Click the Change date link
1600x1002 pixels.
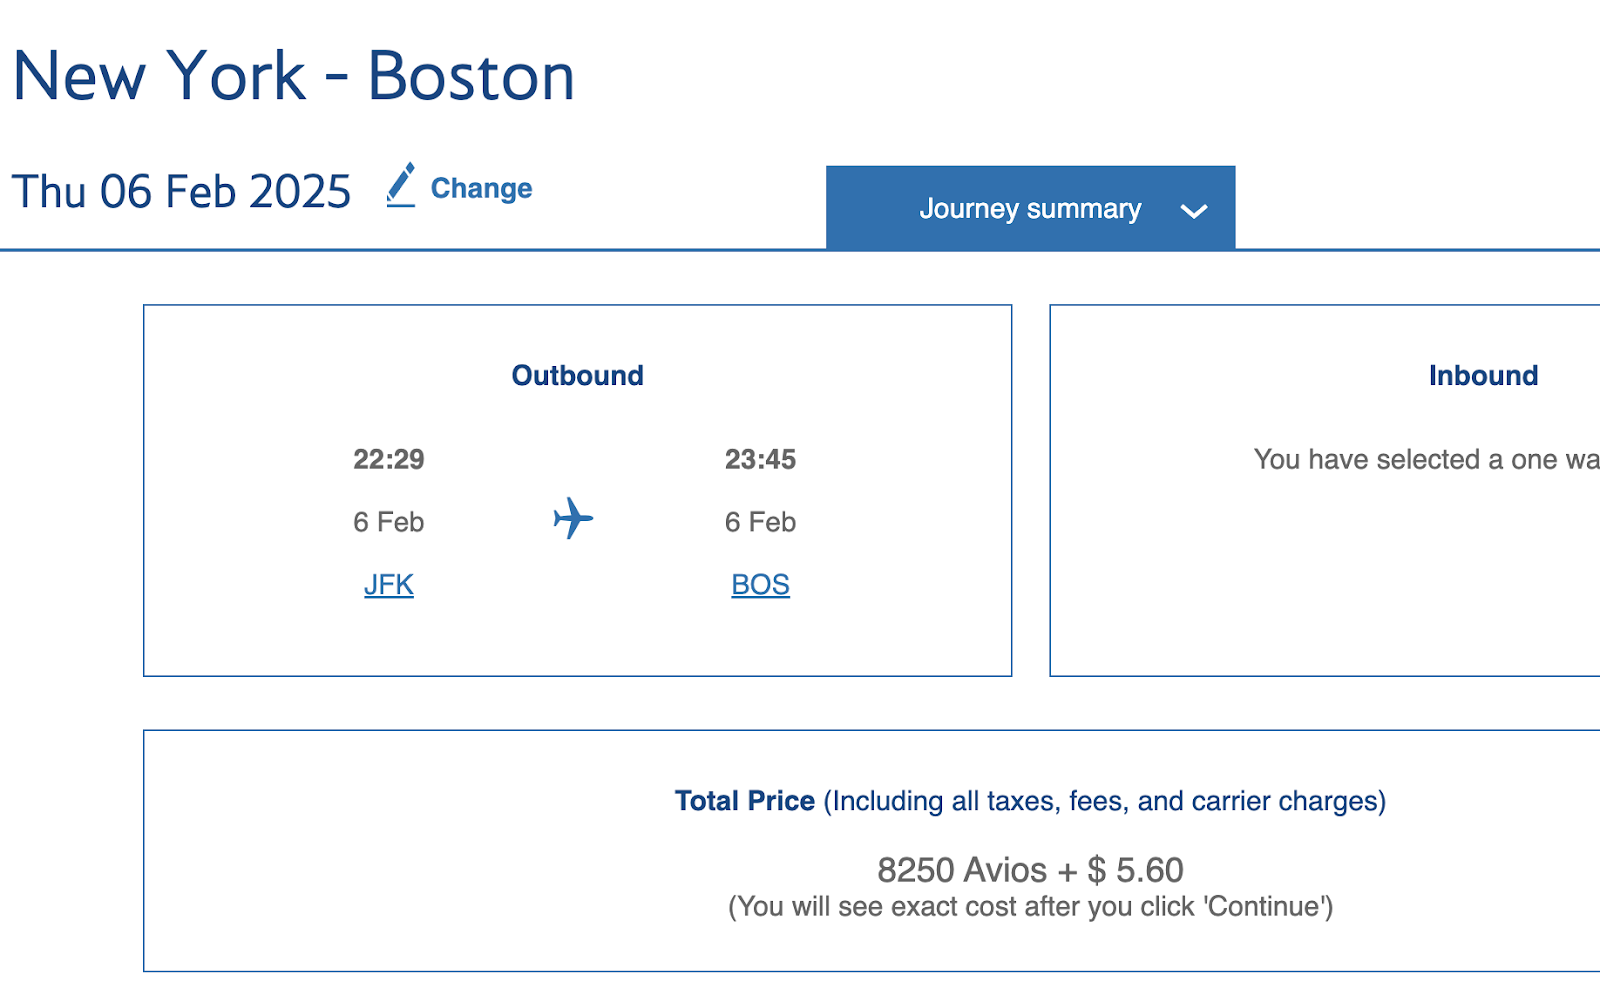[x=481, y=188]
